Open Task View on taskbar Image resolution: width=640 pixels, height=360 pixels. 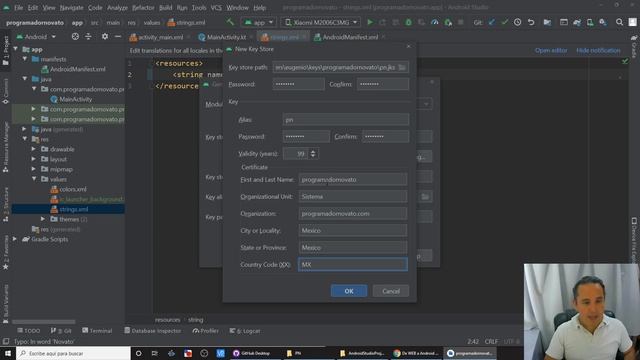point(155,353)
